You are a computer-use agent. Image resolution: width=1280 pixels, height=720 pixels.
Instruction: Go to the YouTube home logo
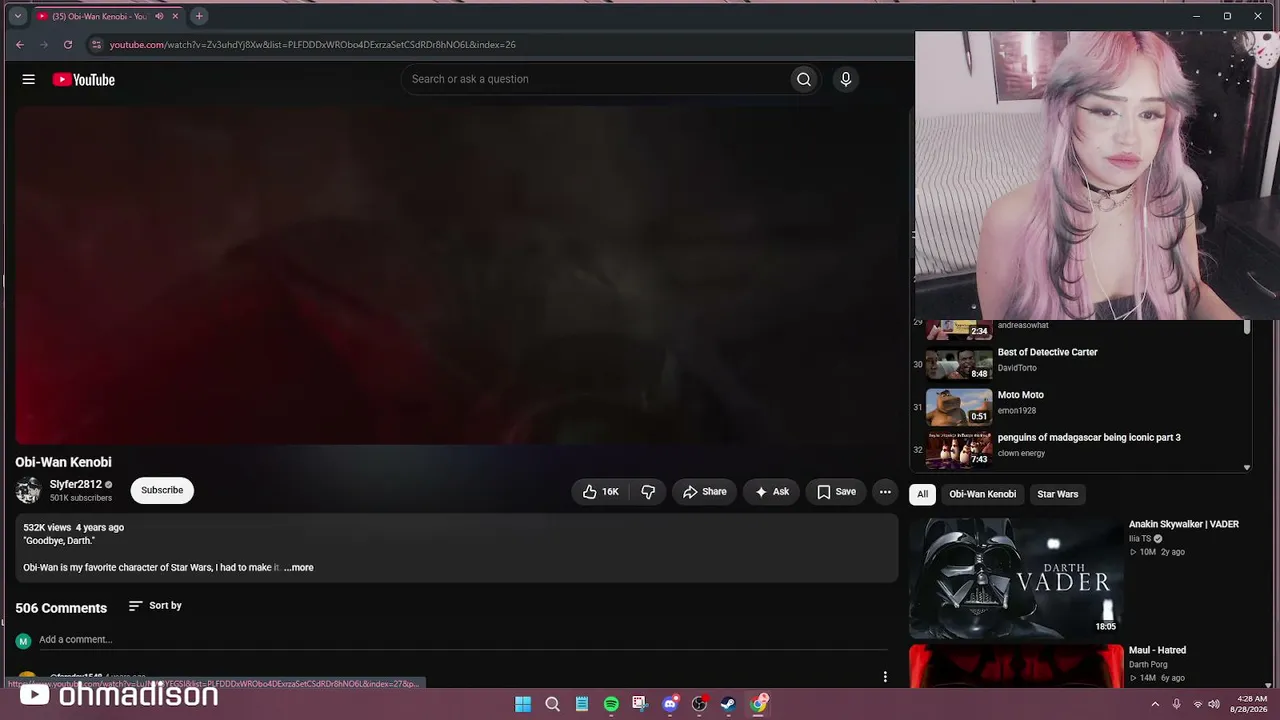click(84, 80)
